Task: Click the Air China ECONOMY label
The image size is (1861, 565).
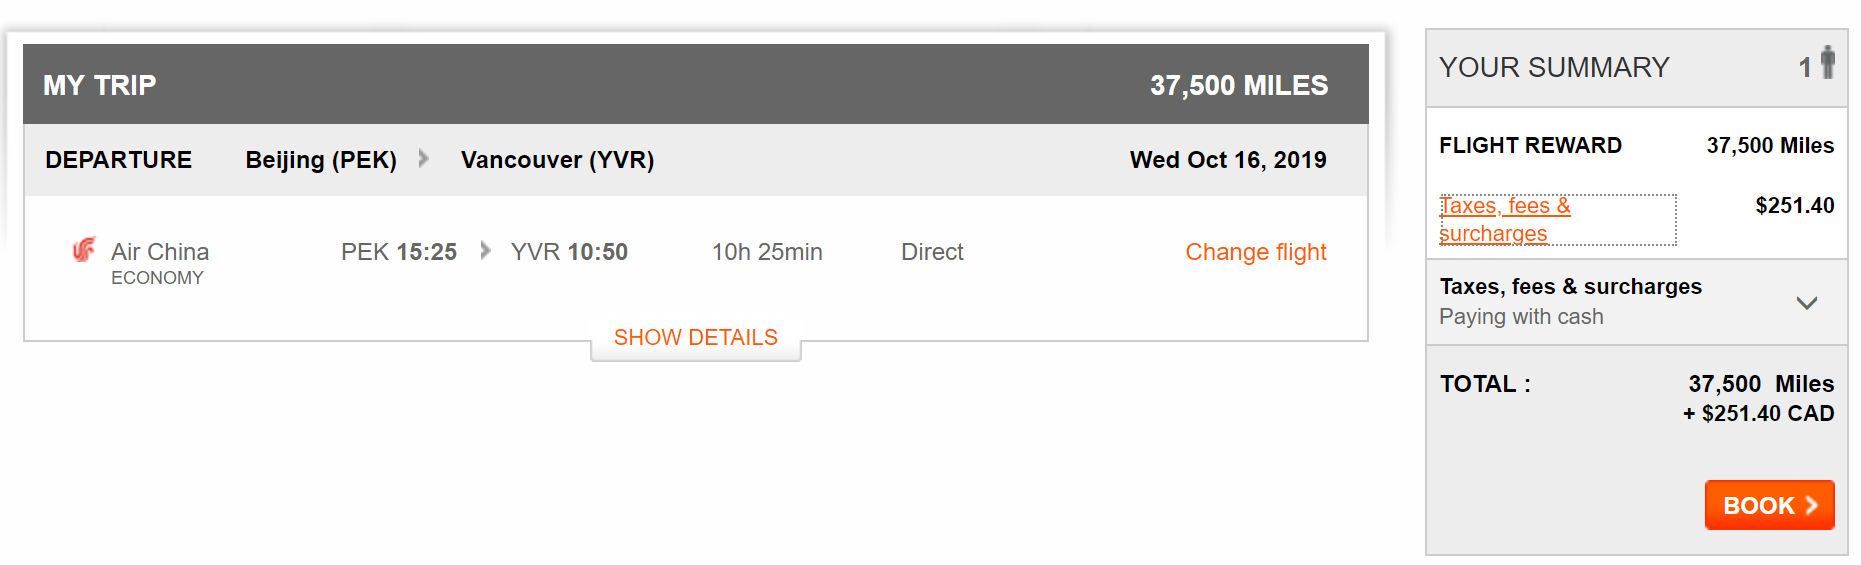Action: (160, 263)
